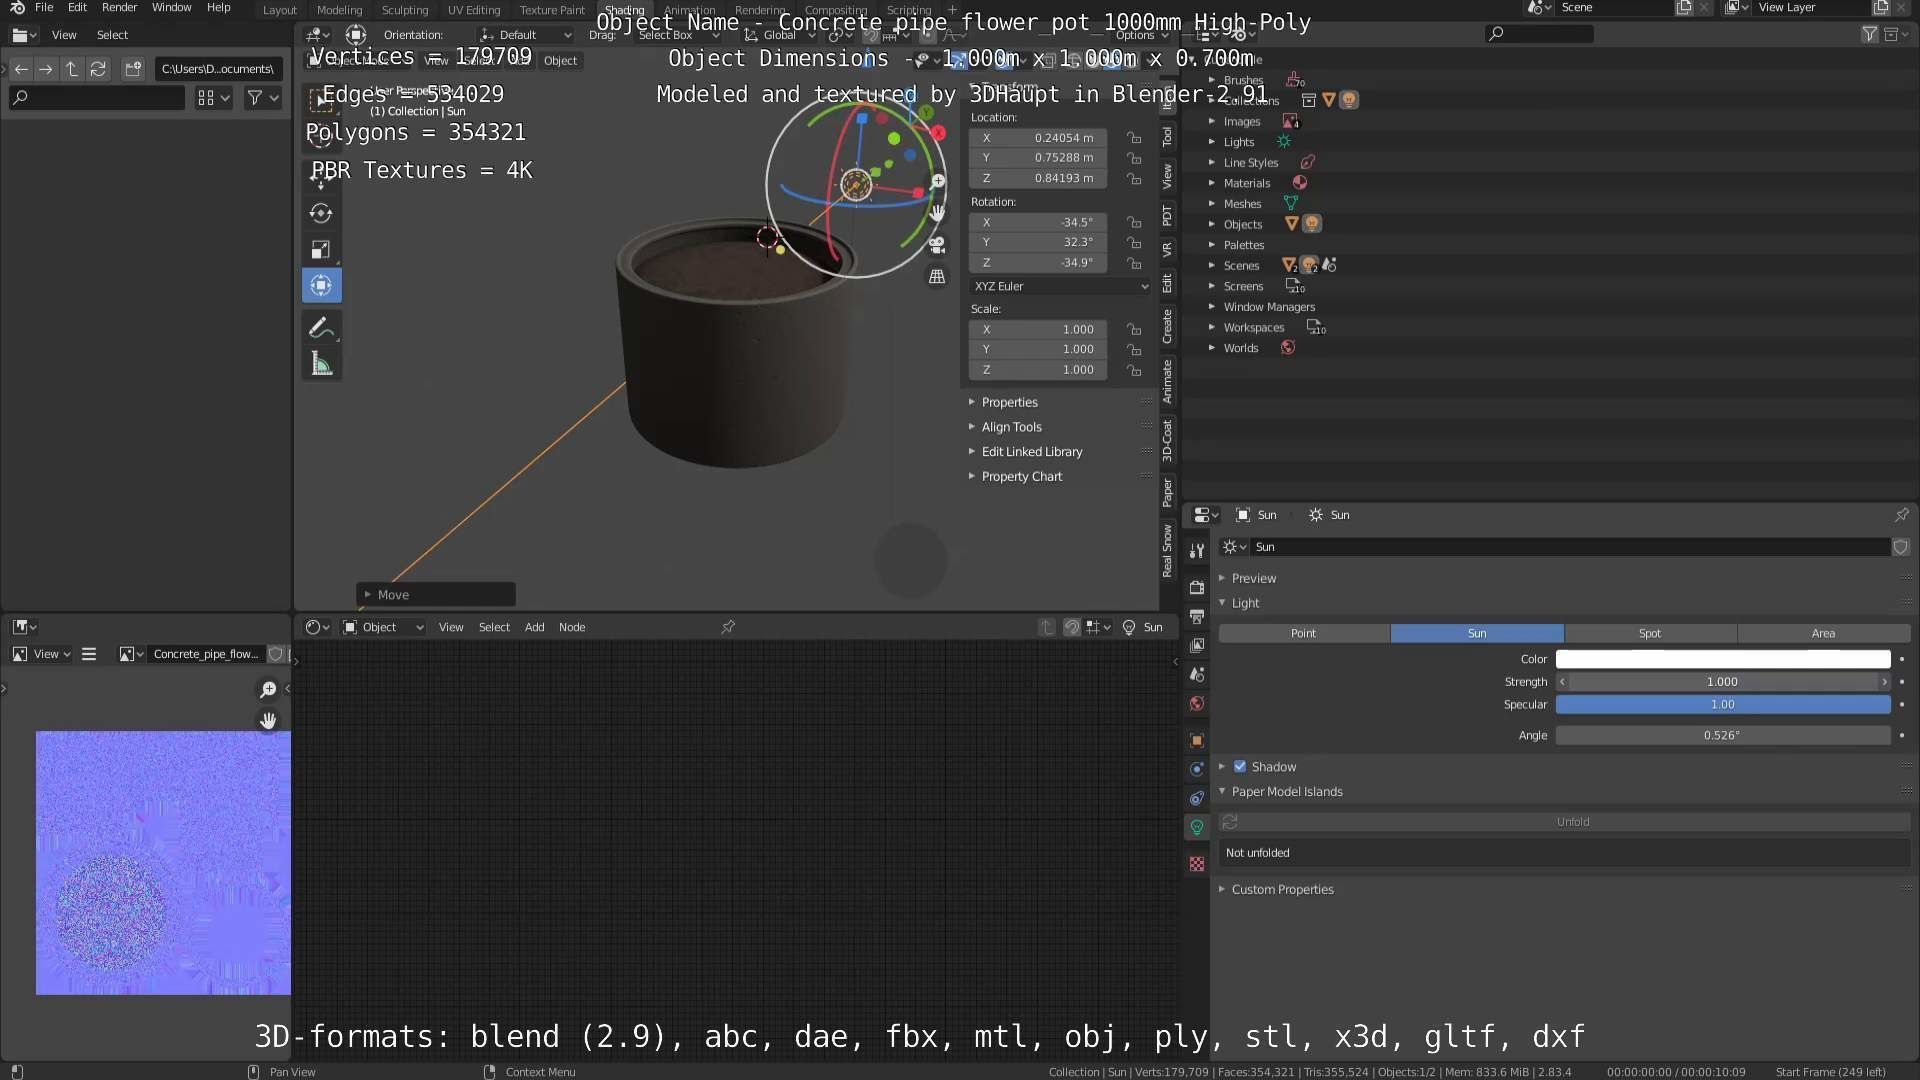Open Physics properties tab icon
The width and height of the screenshot is (1920, 1080).
pos(1197,769)
